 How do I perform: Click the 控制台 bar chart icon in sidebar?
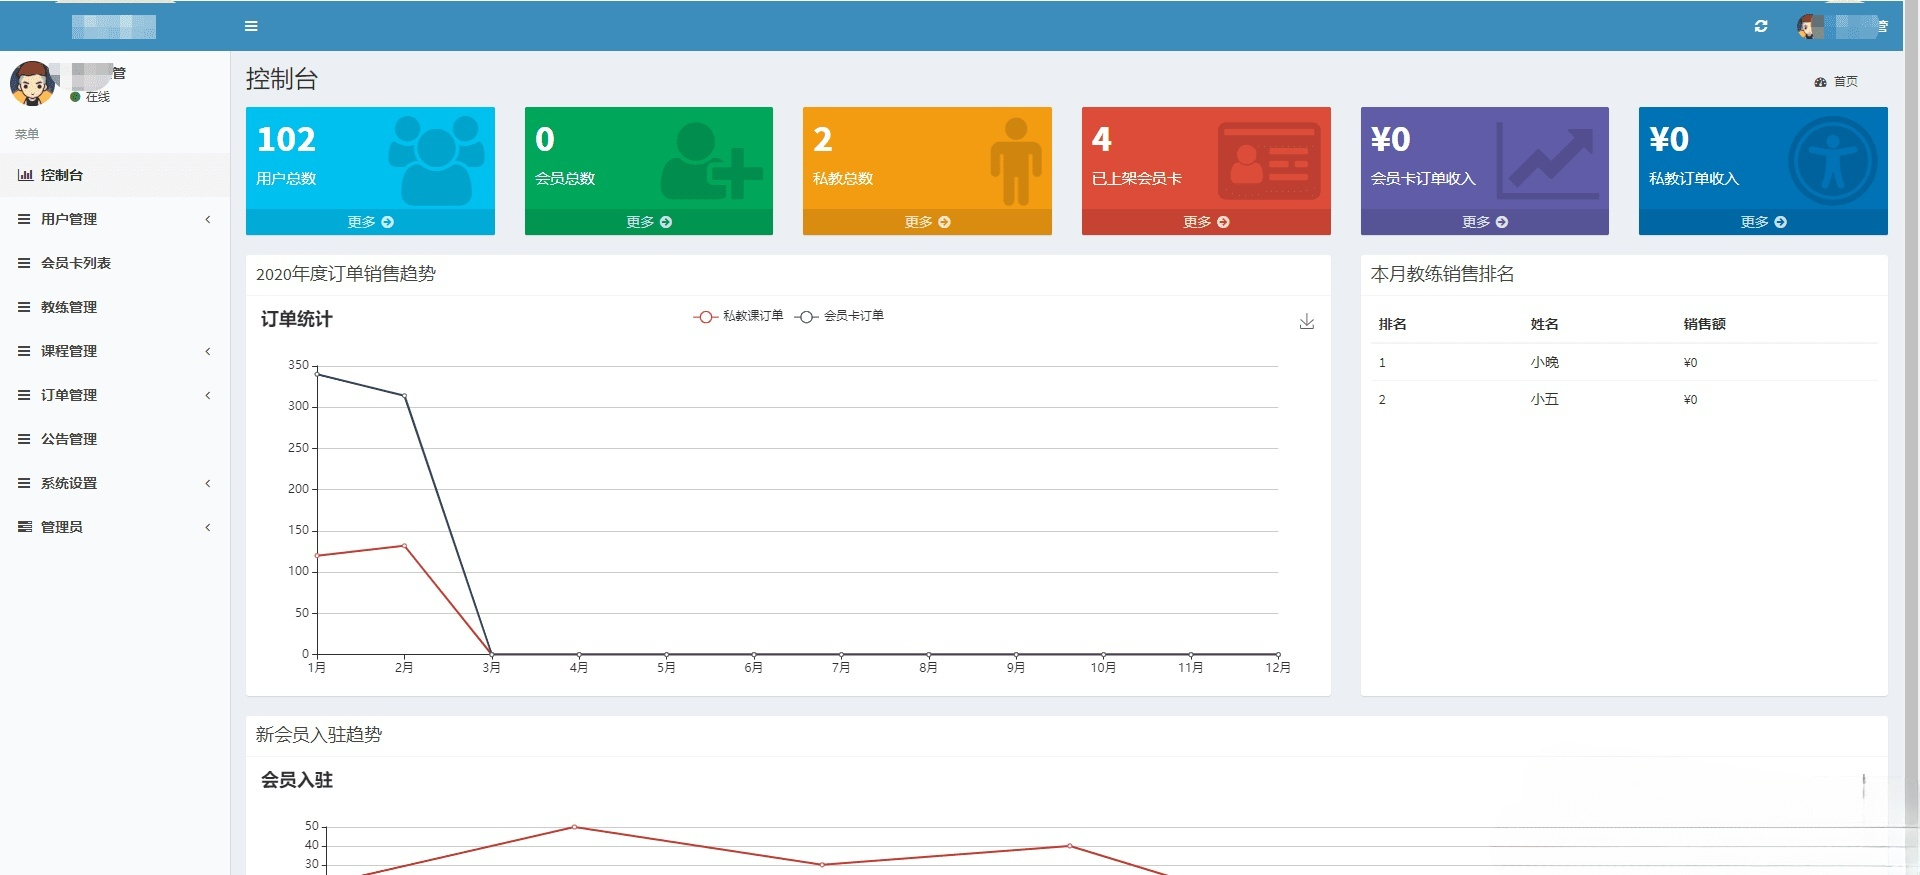[x=25, y=175]
